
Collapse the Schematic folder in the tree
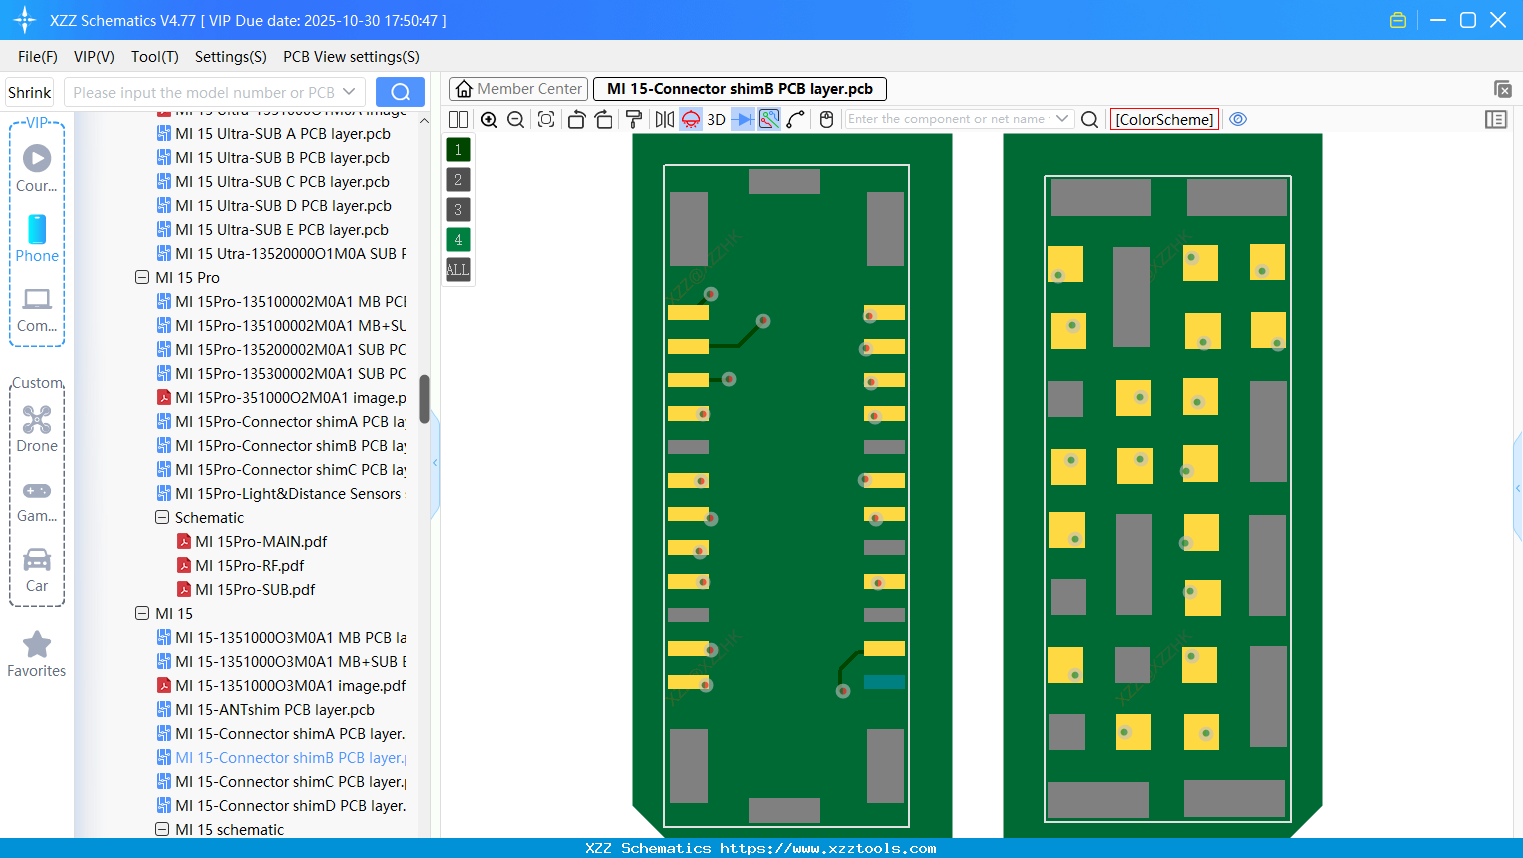pos(161,517)
